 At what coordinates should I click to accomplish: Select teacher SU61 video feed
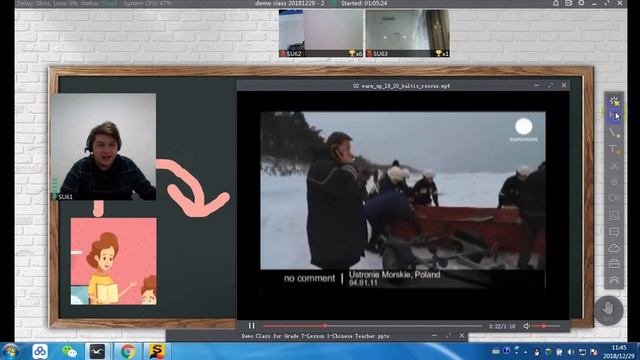103,147
